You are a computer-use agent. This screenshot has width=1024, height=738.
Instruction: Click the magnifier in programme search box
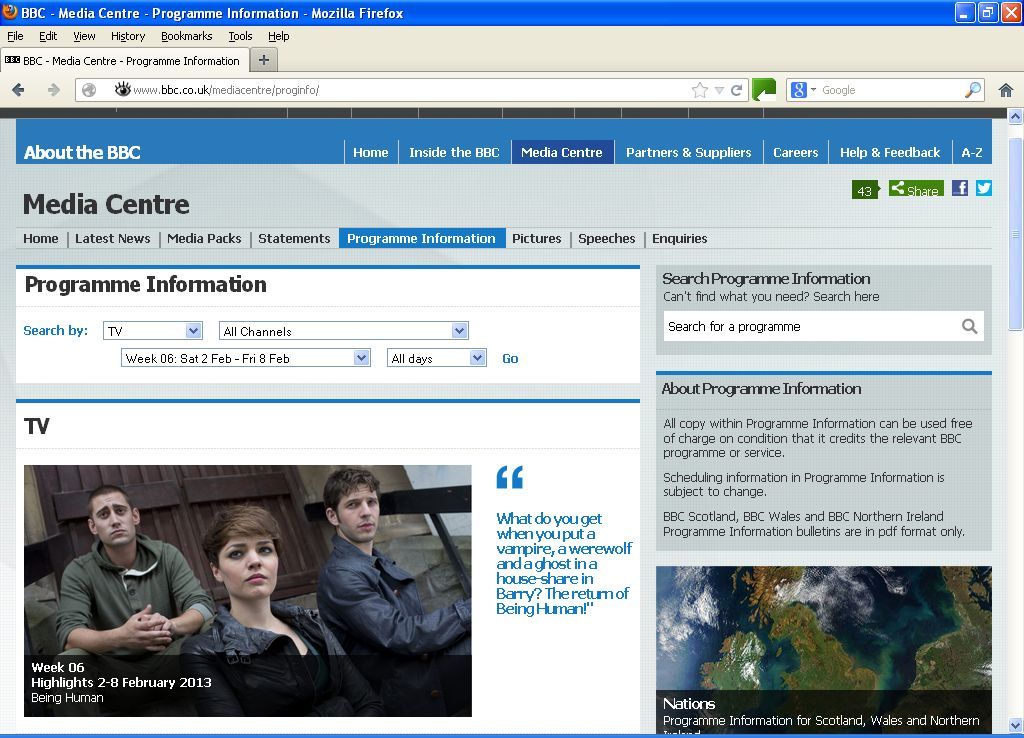pos(969,326)
